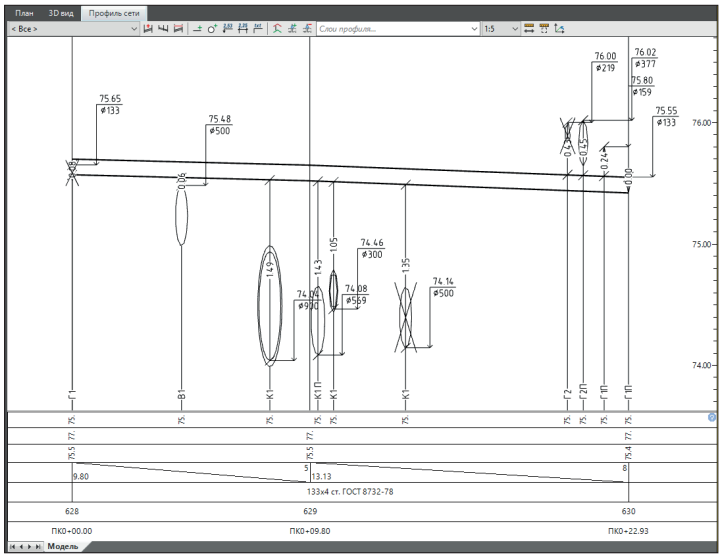Click icon immediately right of scale dropdown
The width and height of the screenshot is (720, 554).
529,30
